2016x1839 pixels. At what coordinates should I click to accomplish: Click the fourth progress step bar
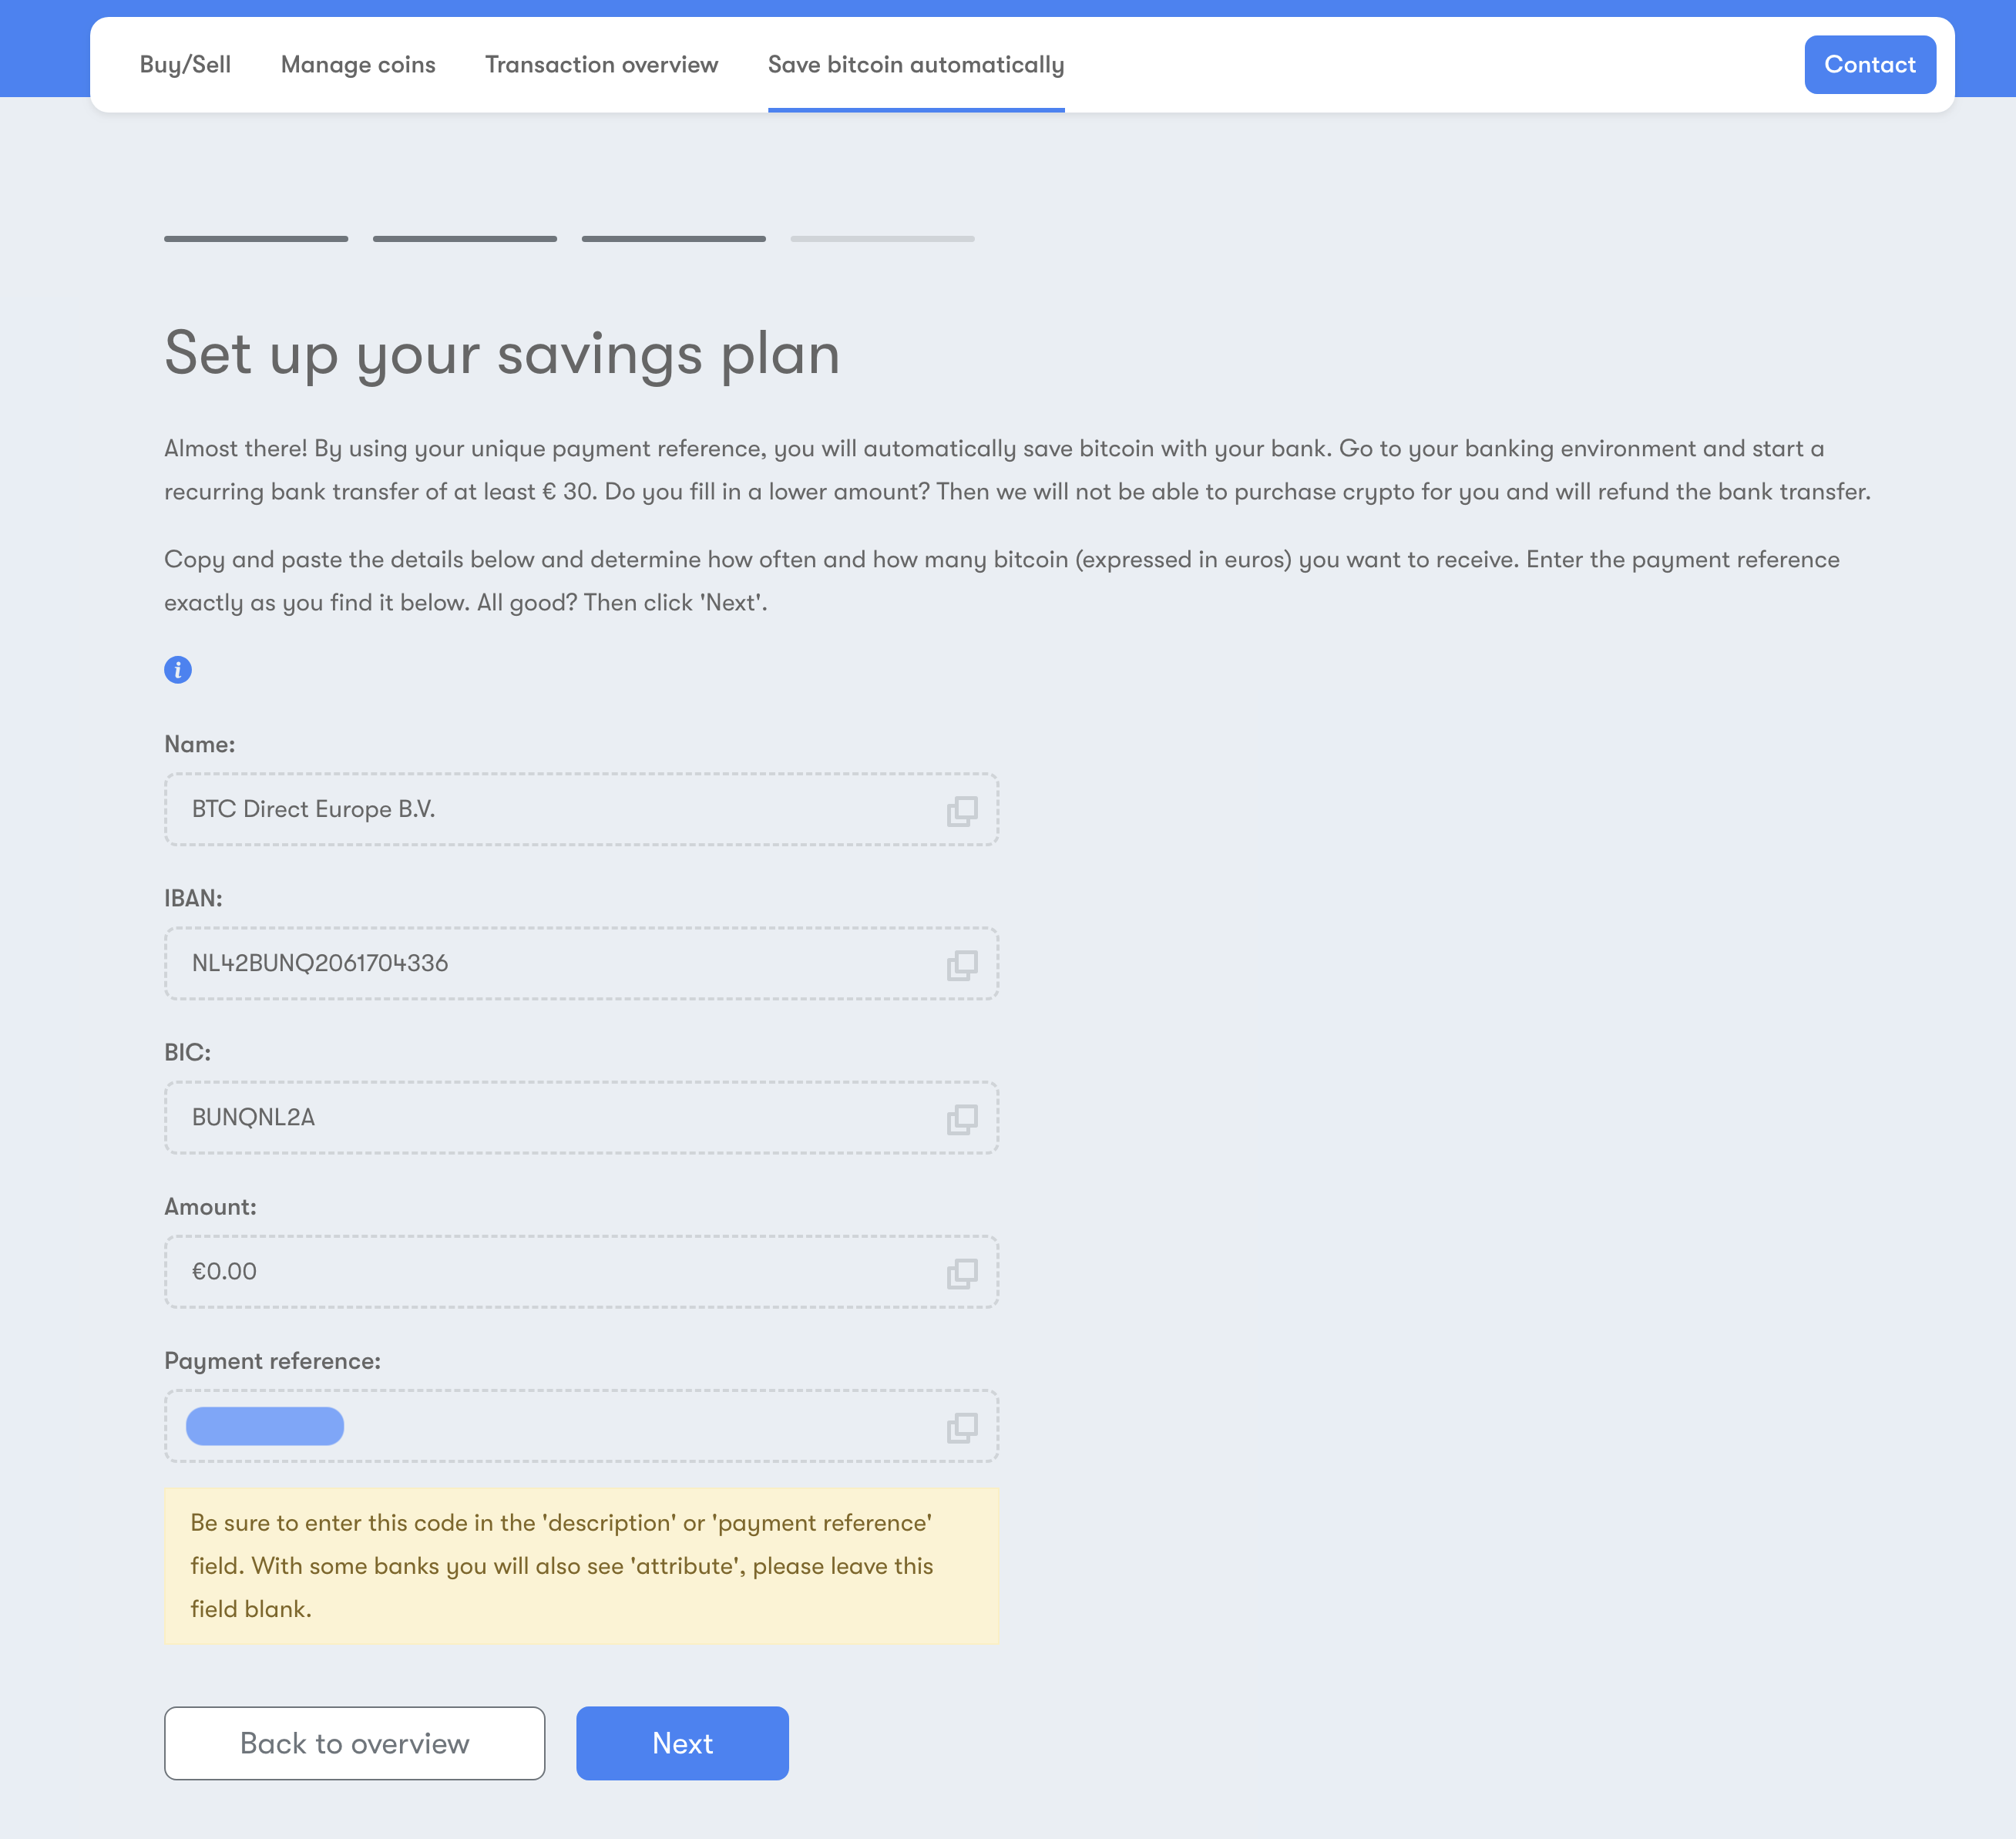pyautogui.click(x=882, y=239)
